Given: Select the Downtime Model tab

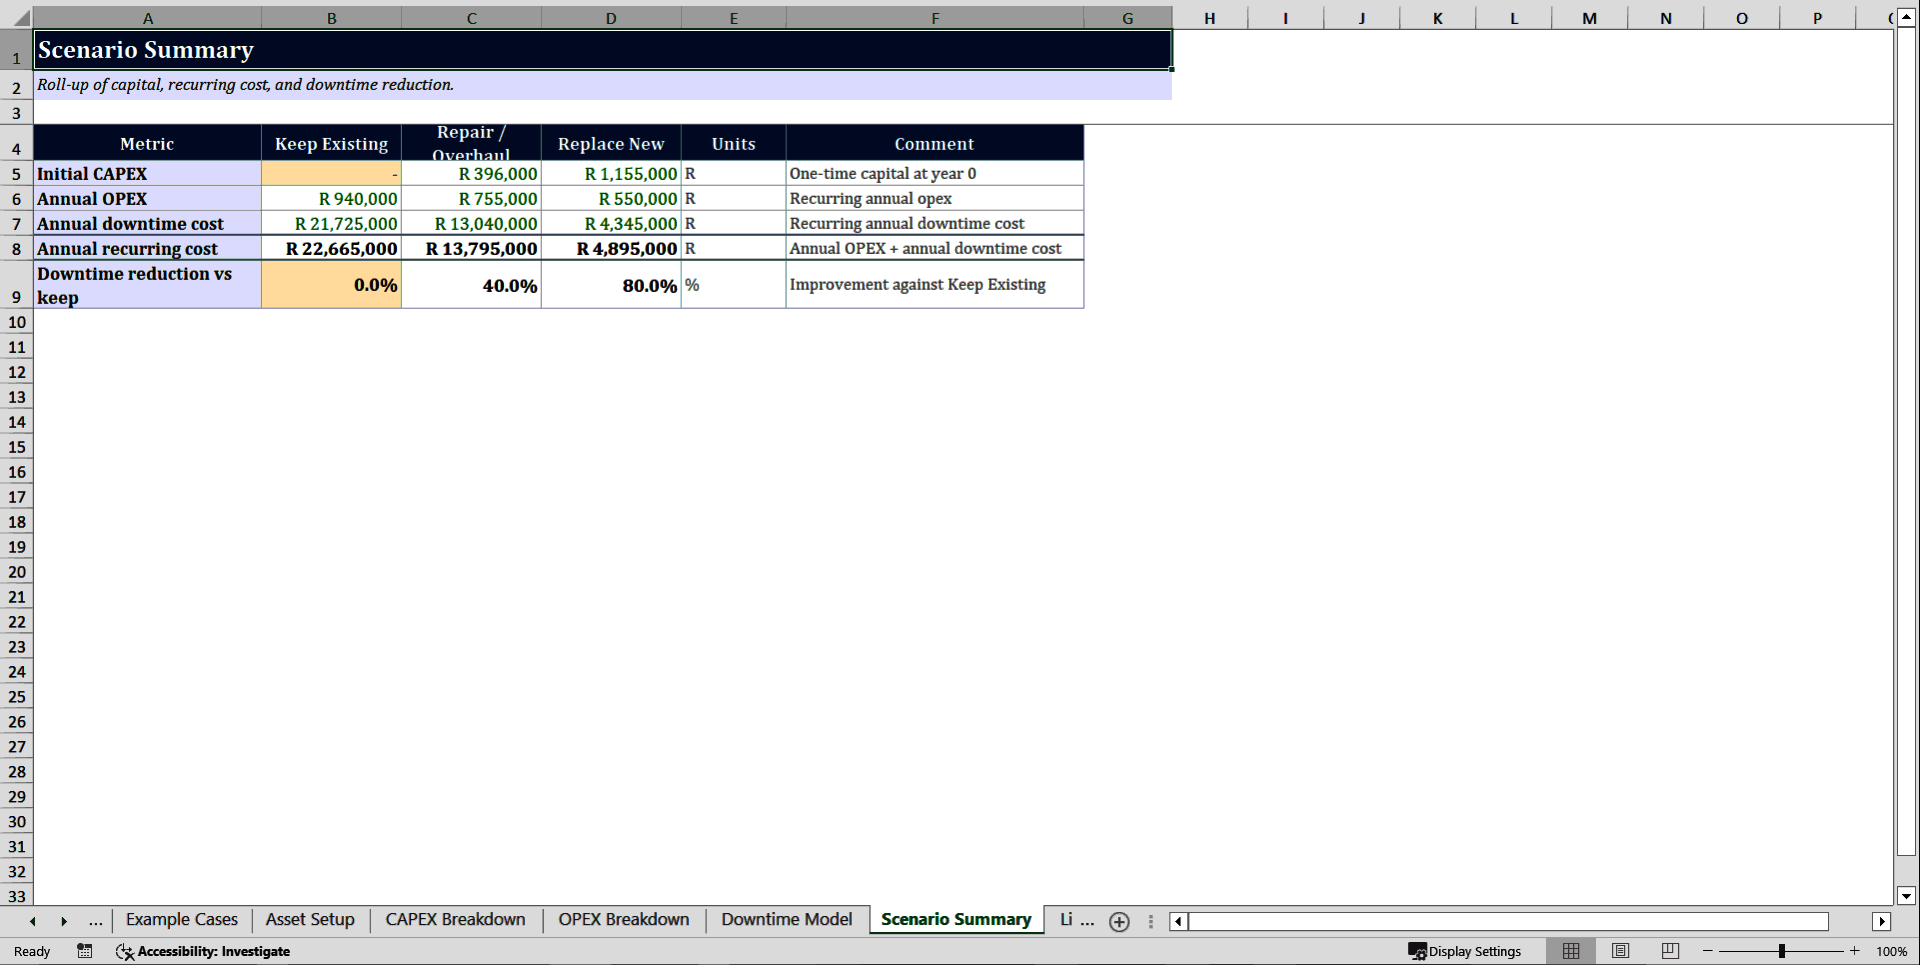Looking at the screenshot, I should click(787, 920).
